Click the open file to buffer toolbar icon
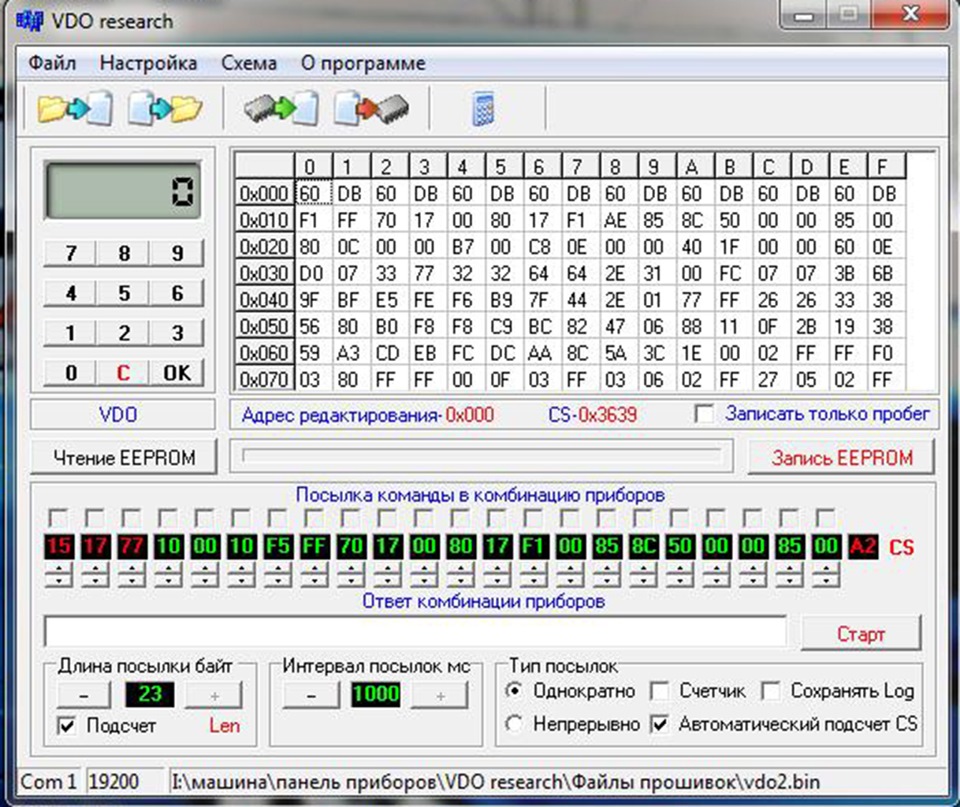 tap(75, 108)
